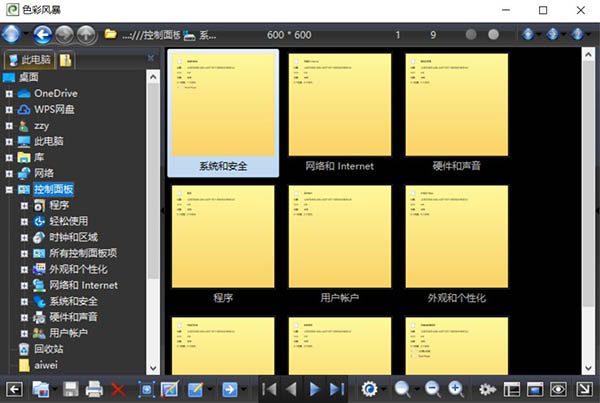Select the 外观和个性化 thumbnail
Screen dimensions: 600x403
(457, 245)
